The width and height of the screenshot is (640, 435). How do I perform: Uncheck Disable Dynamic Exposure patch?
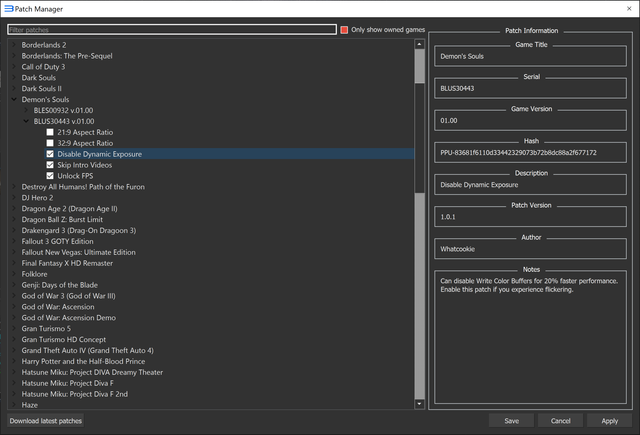(50, 154)
